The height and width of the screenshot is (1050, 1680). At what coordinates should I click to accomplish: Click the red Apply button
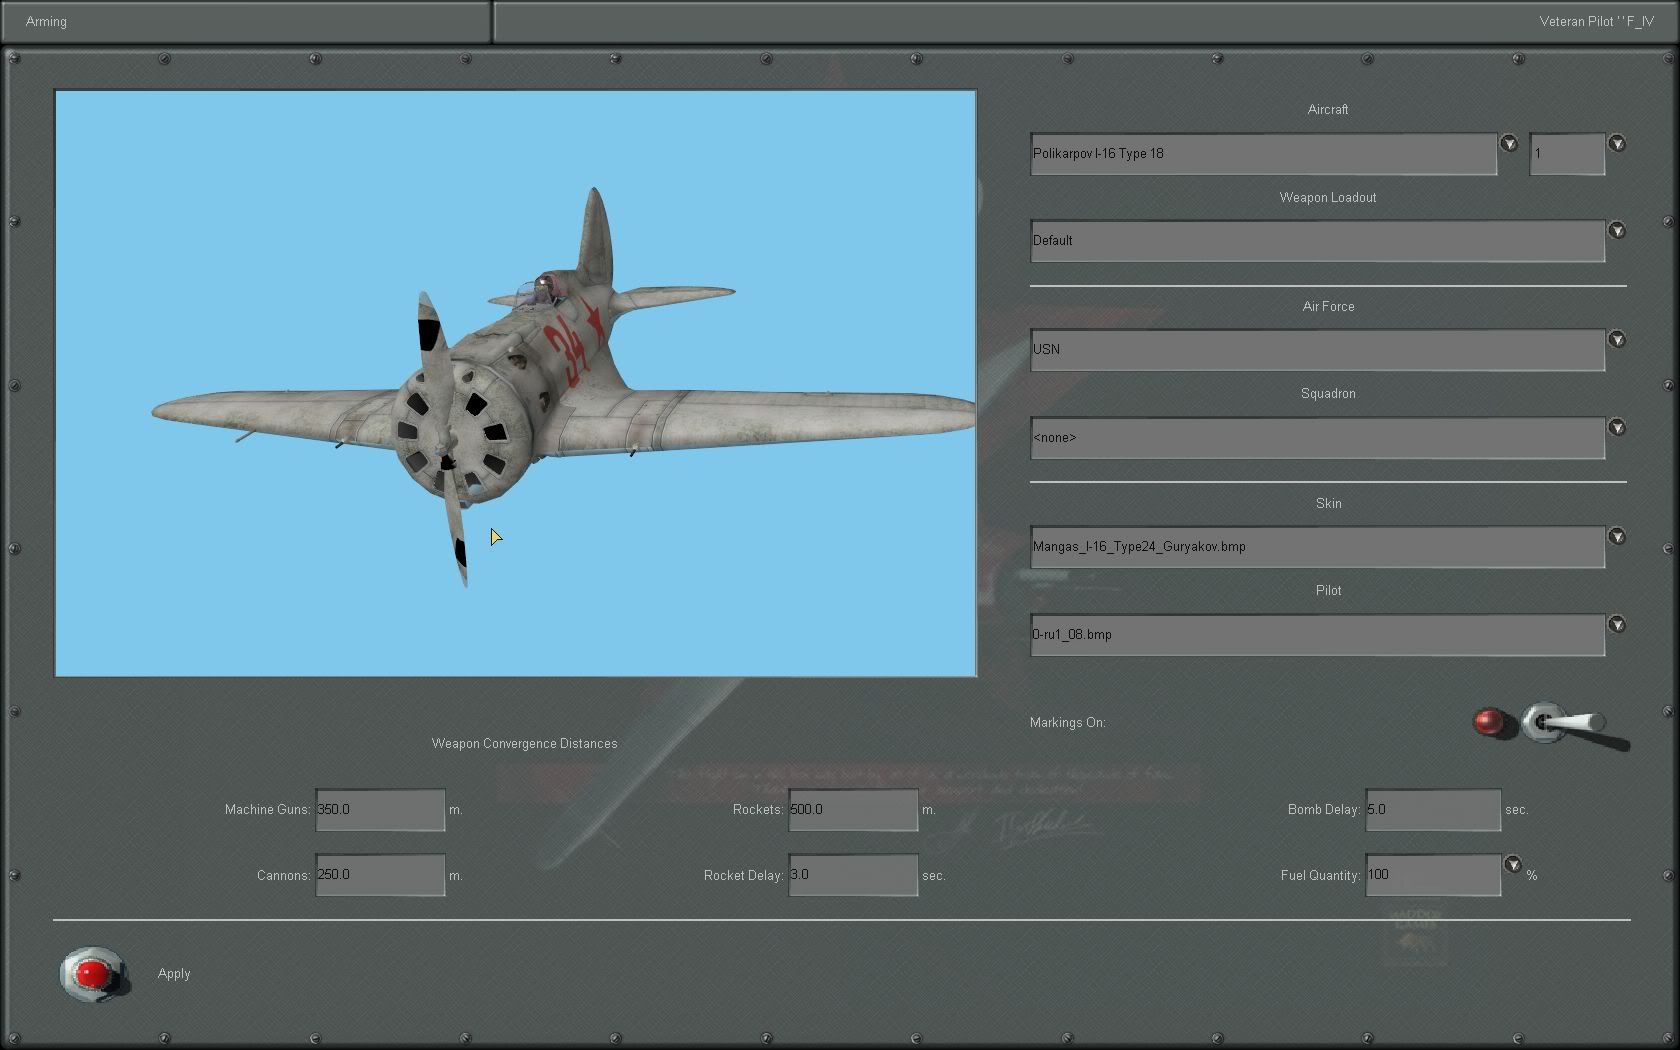(93, 974)
